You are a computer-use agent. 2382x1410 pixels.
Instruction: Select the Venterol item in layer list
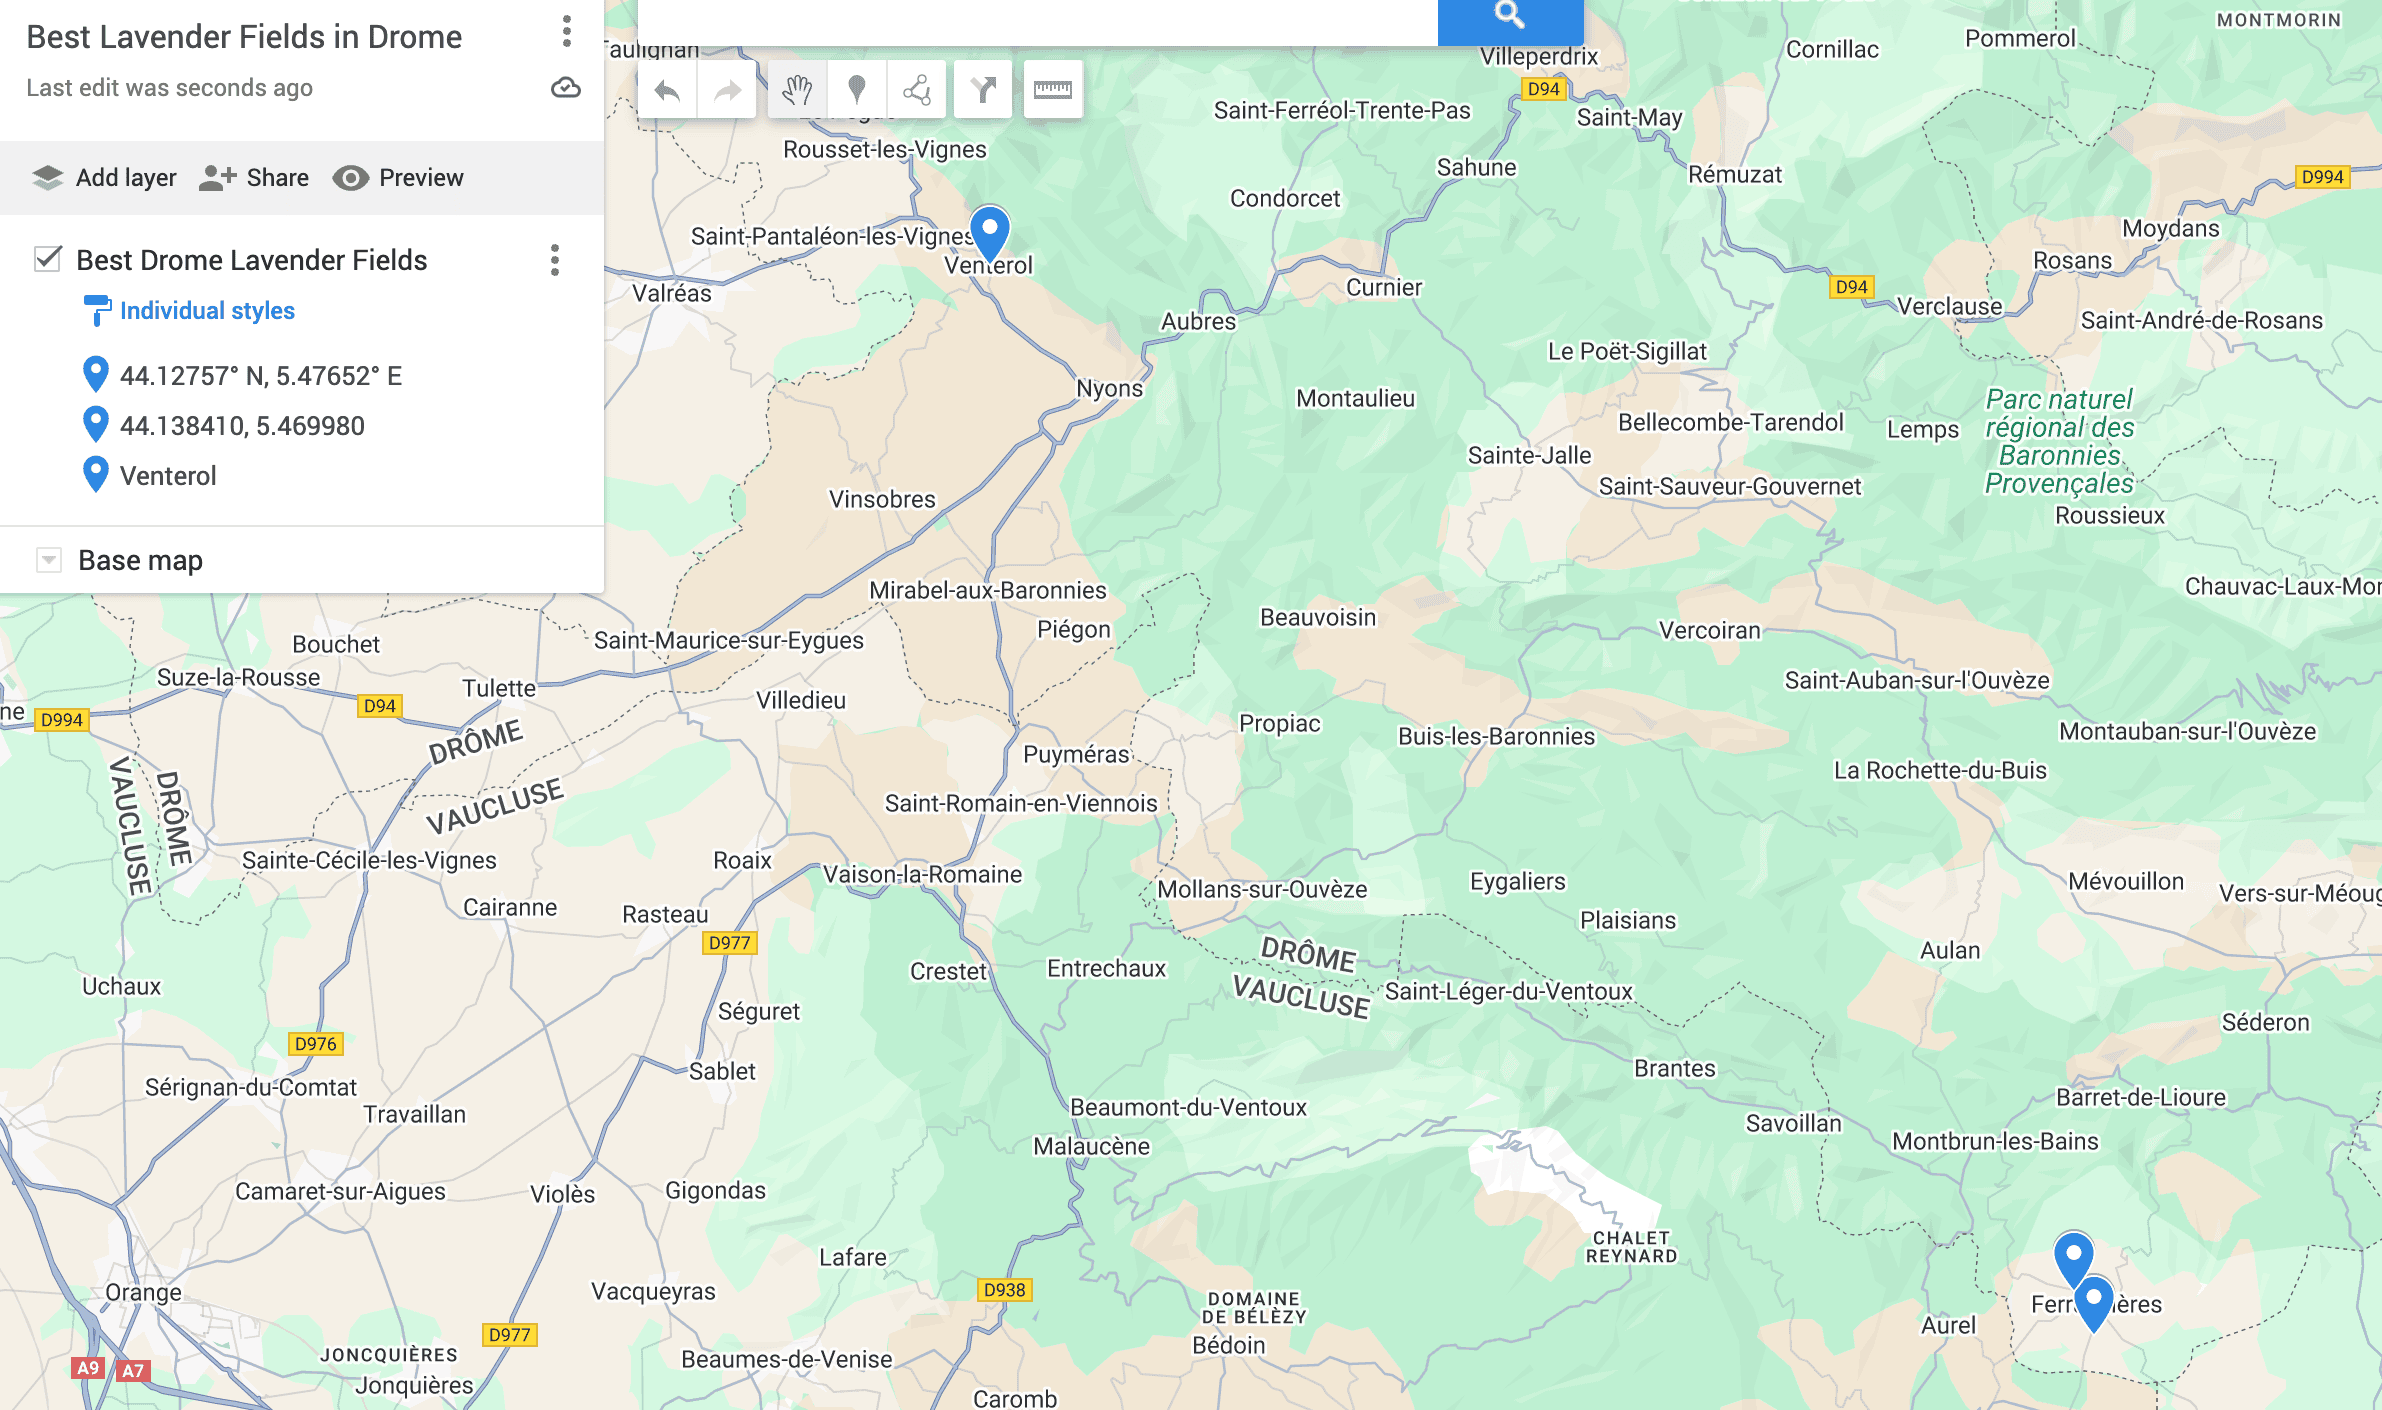[x=168, y=476]
